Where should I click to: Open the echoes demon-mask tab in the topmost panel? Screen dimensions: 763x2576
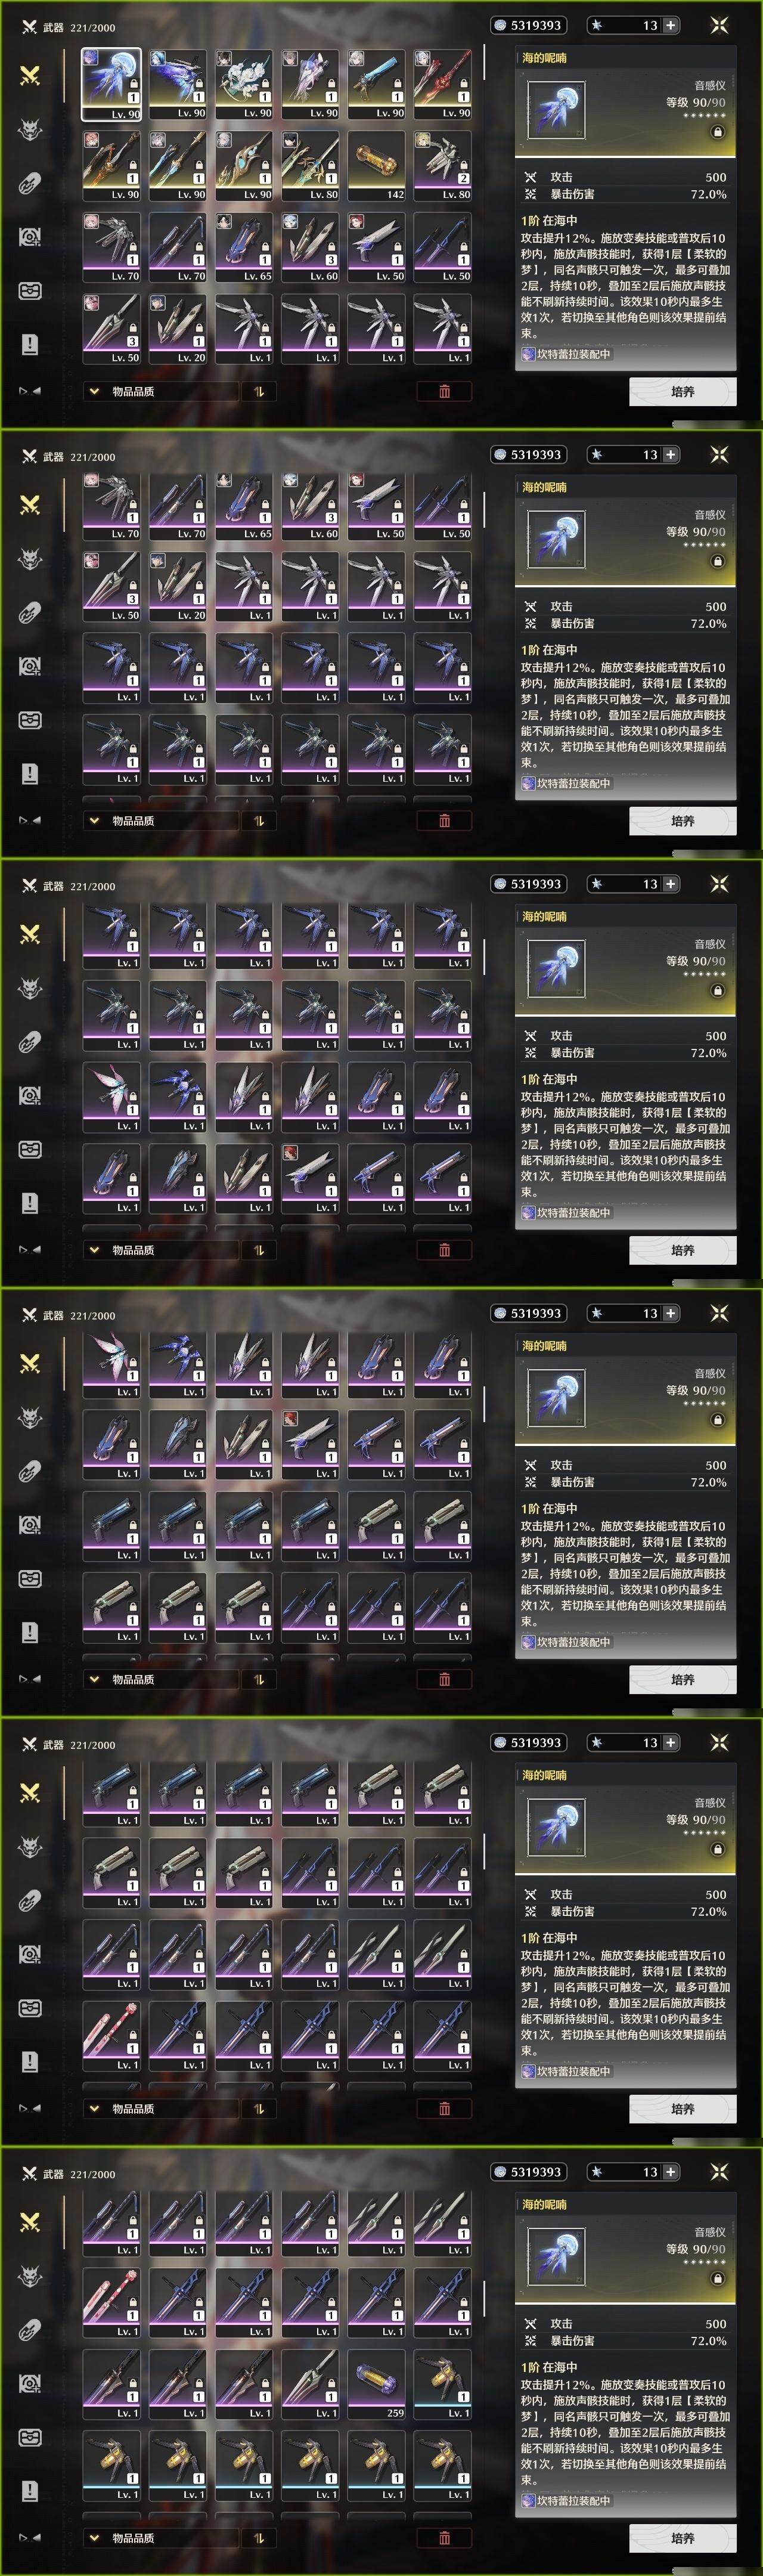30,129
